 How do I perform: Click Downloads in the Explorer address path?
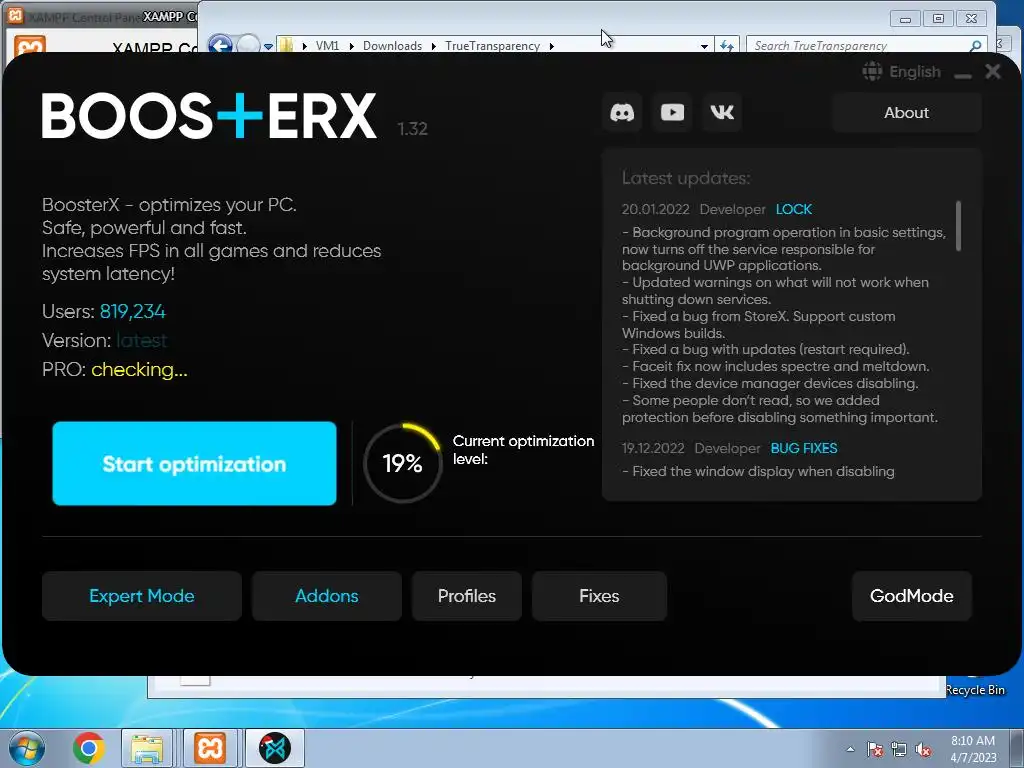[392, 46]
